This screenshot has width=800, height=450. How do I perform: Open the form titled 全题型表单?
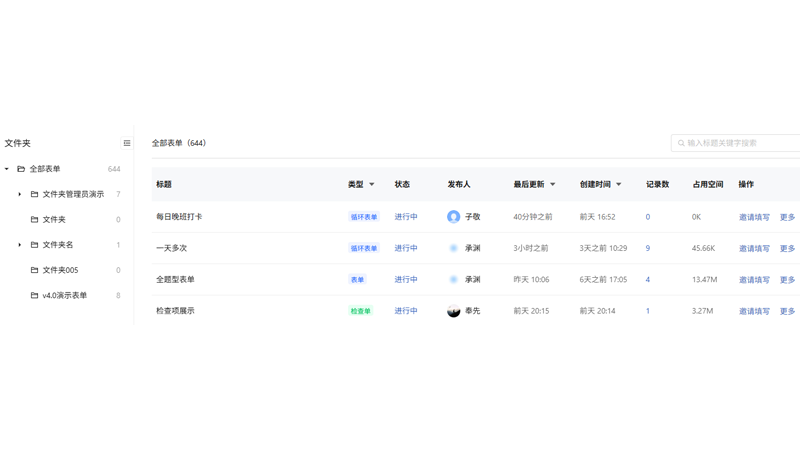tap(175, 280)
